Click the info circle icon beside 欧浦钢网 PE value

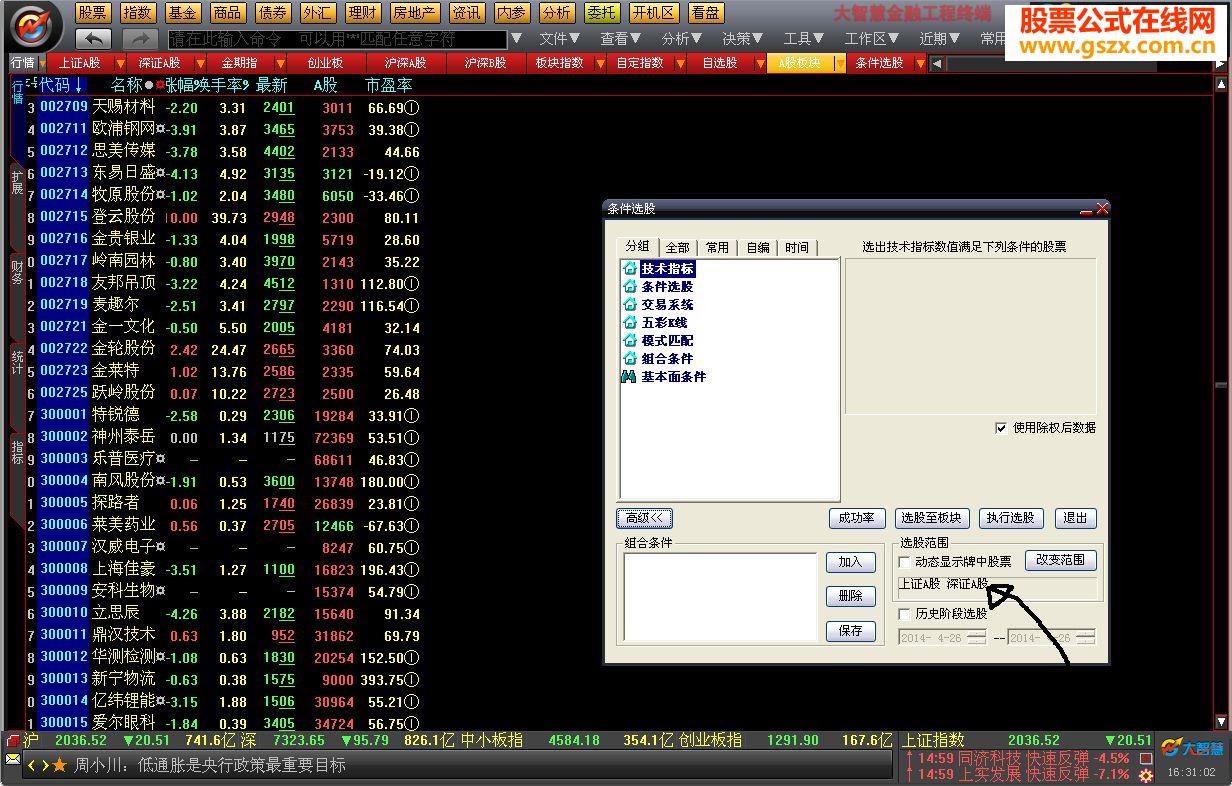click(x=412, y=130)
